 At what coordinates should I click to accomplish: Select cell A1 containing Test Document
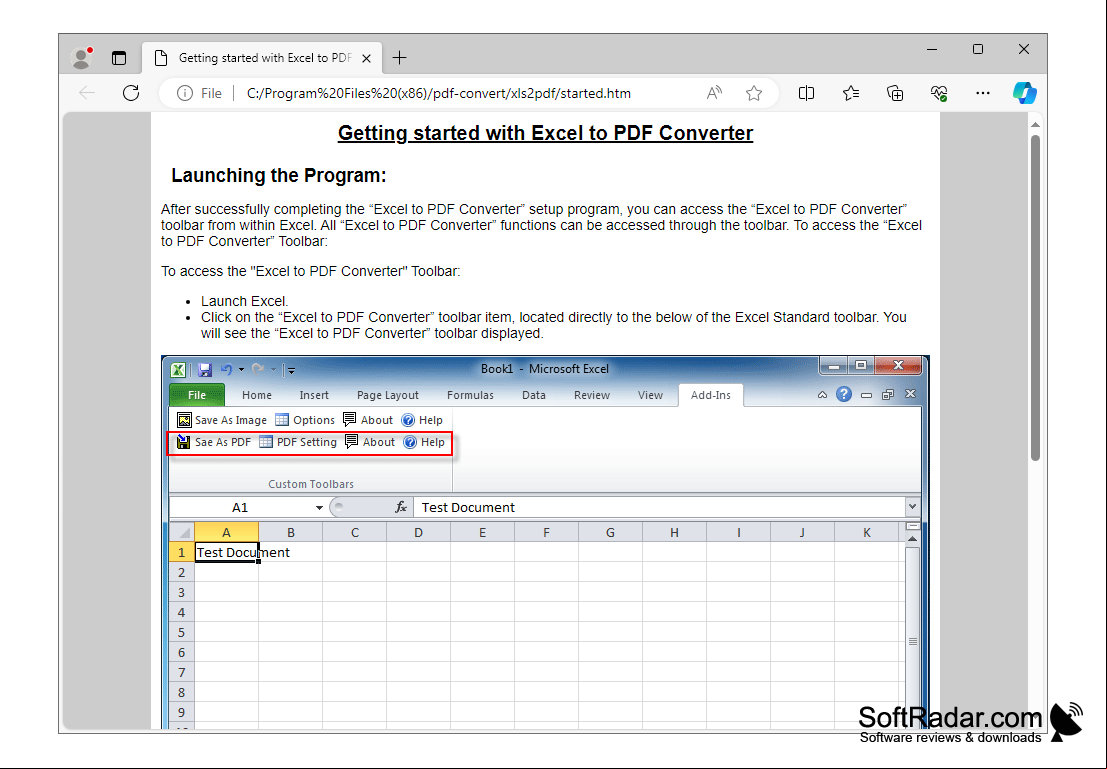[226, 552]
